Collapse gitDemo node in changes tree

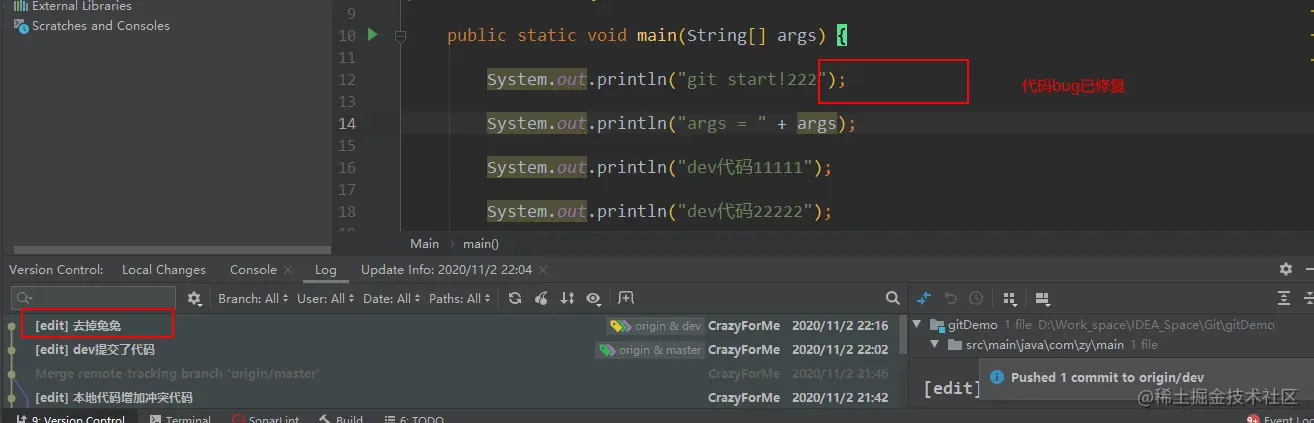918,325
